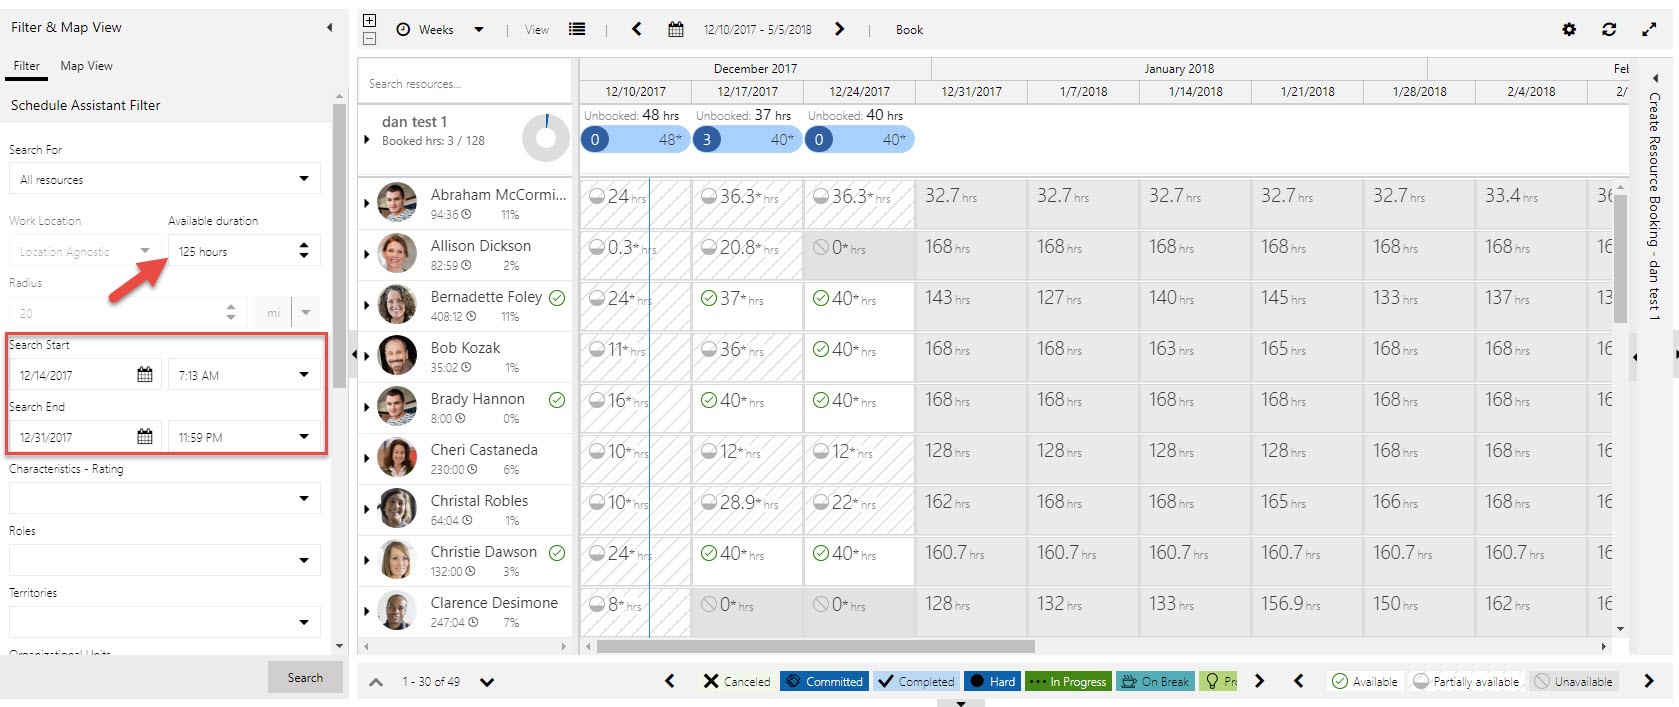Switch to the Map View tab
1679x707 pixels.
point(86,66)
